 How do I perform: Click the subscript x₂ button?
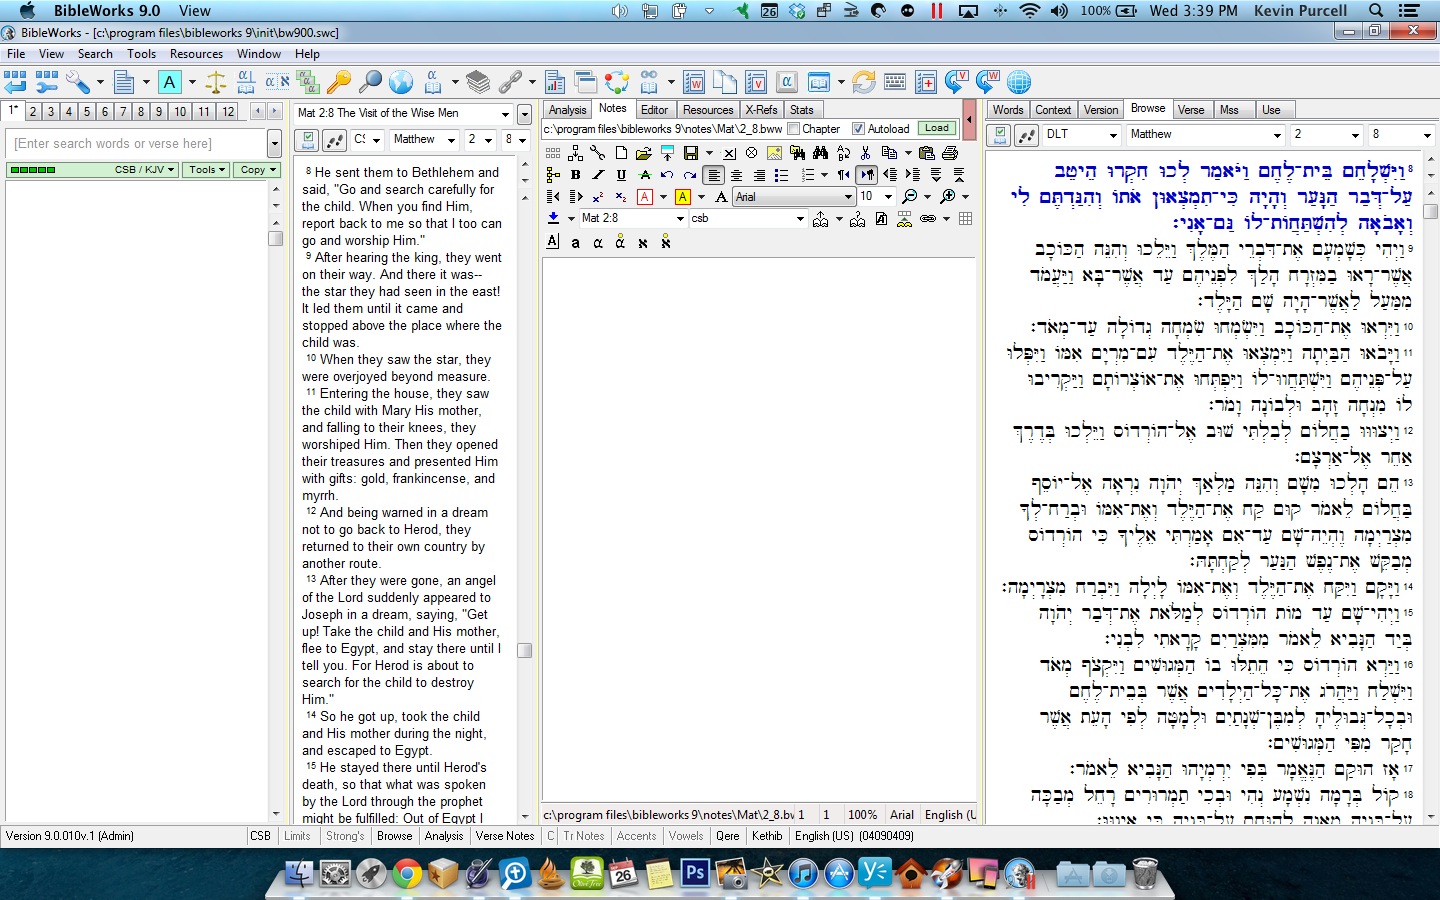(x=621, y=197)
